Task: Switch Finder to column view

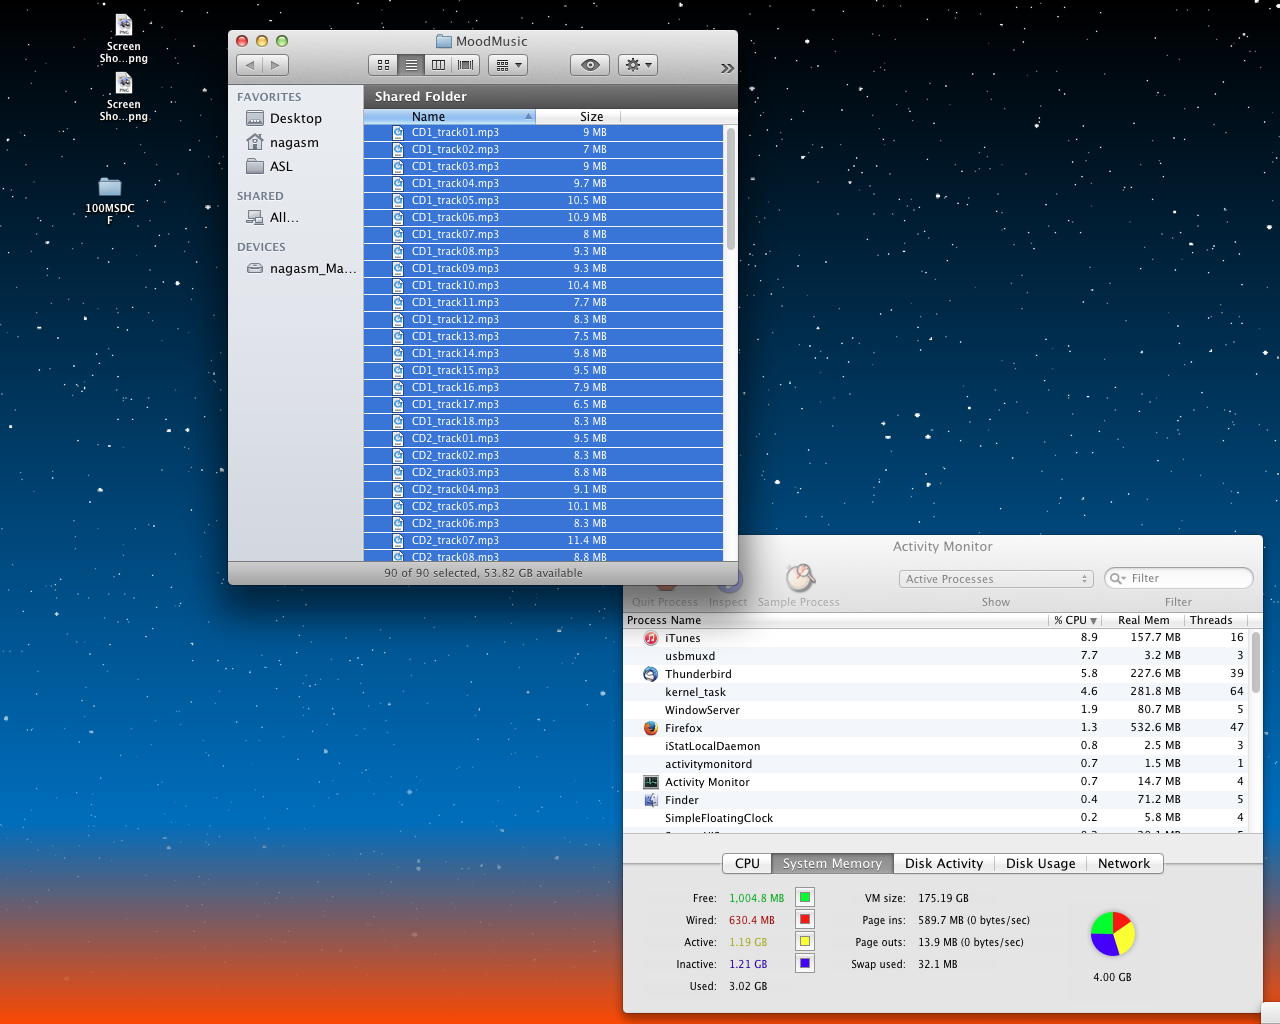Action: click(x=438, y=65)
